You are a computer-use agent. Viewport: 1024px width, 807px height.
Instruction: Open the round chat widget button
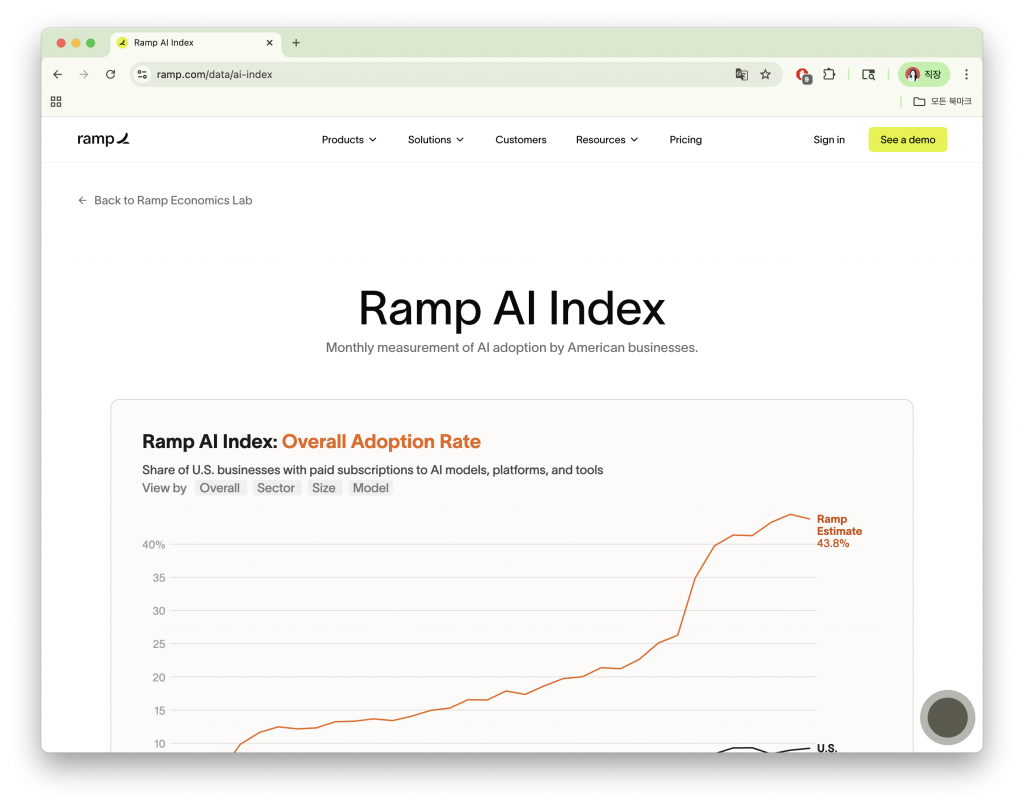point(947,717)
